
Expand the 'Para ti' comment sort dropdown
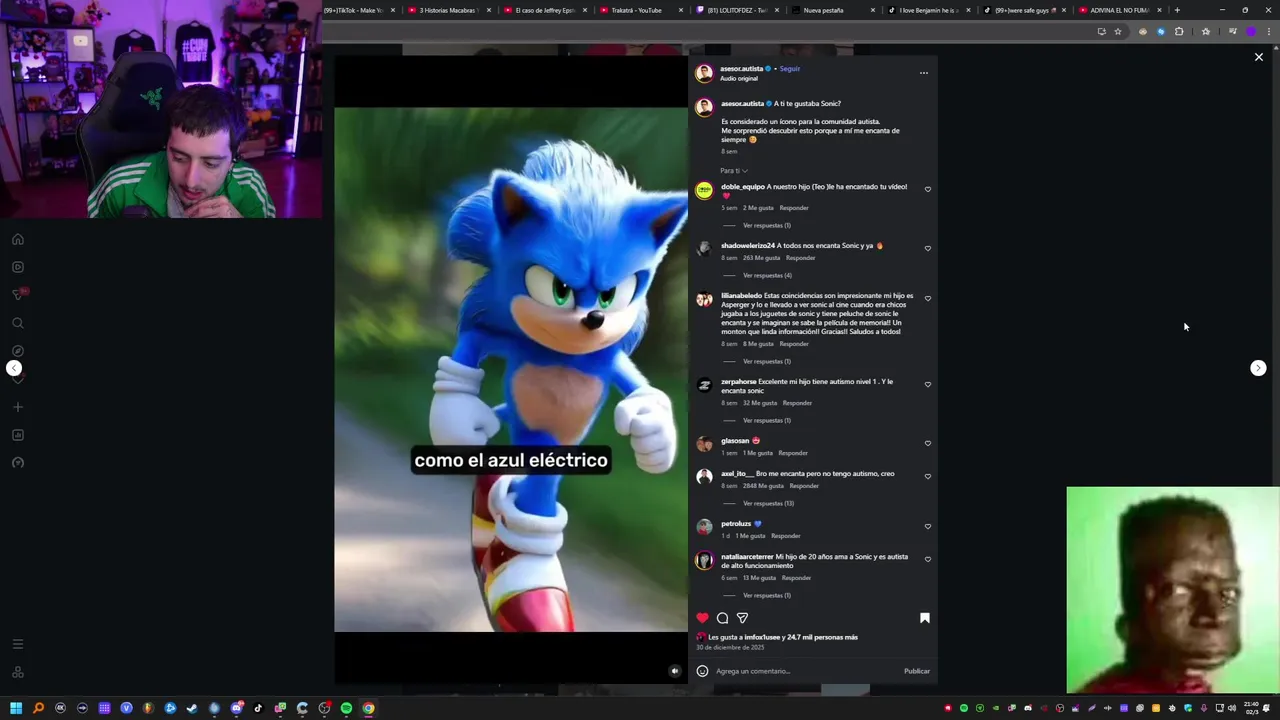pyautogui.click(x=734, y=171)
